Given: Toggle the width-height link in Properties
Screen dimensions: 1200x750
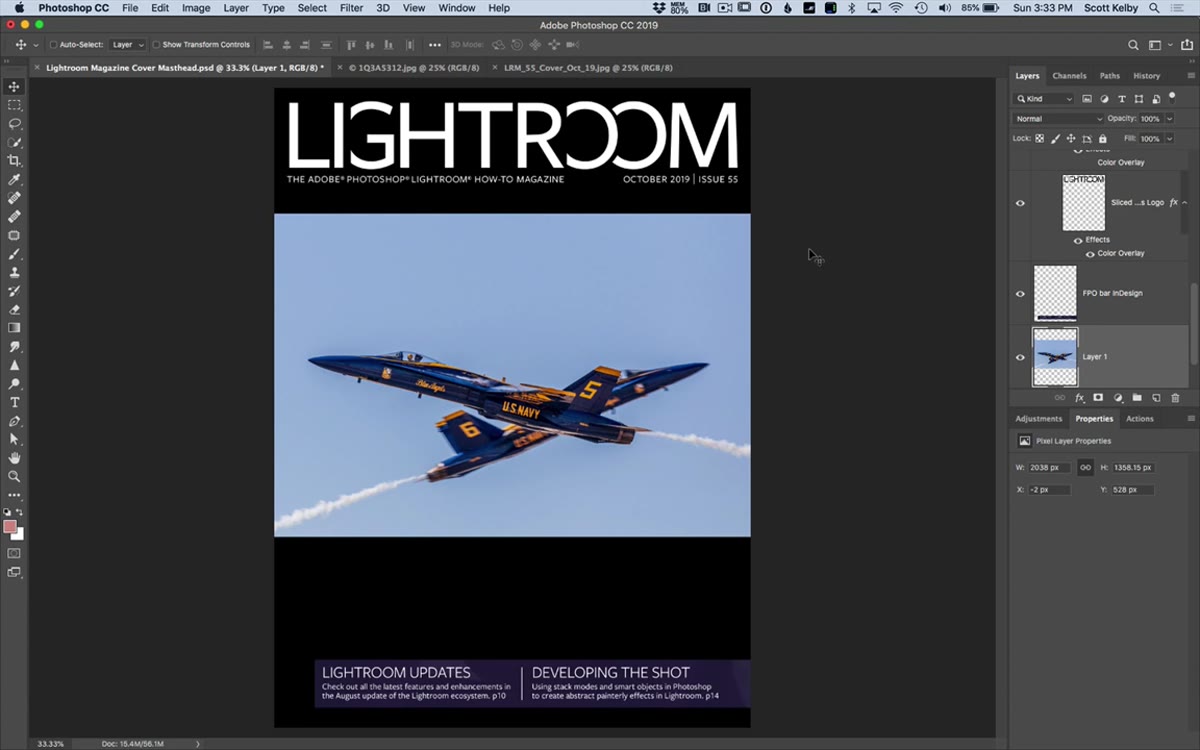Looking at the screenshot, I should [1085, 467].
